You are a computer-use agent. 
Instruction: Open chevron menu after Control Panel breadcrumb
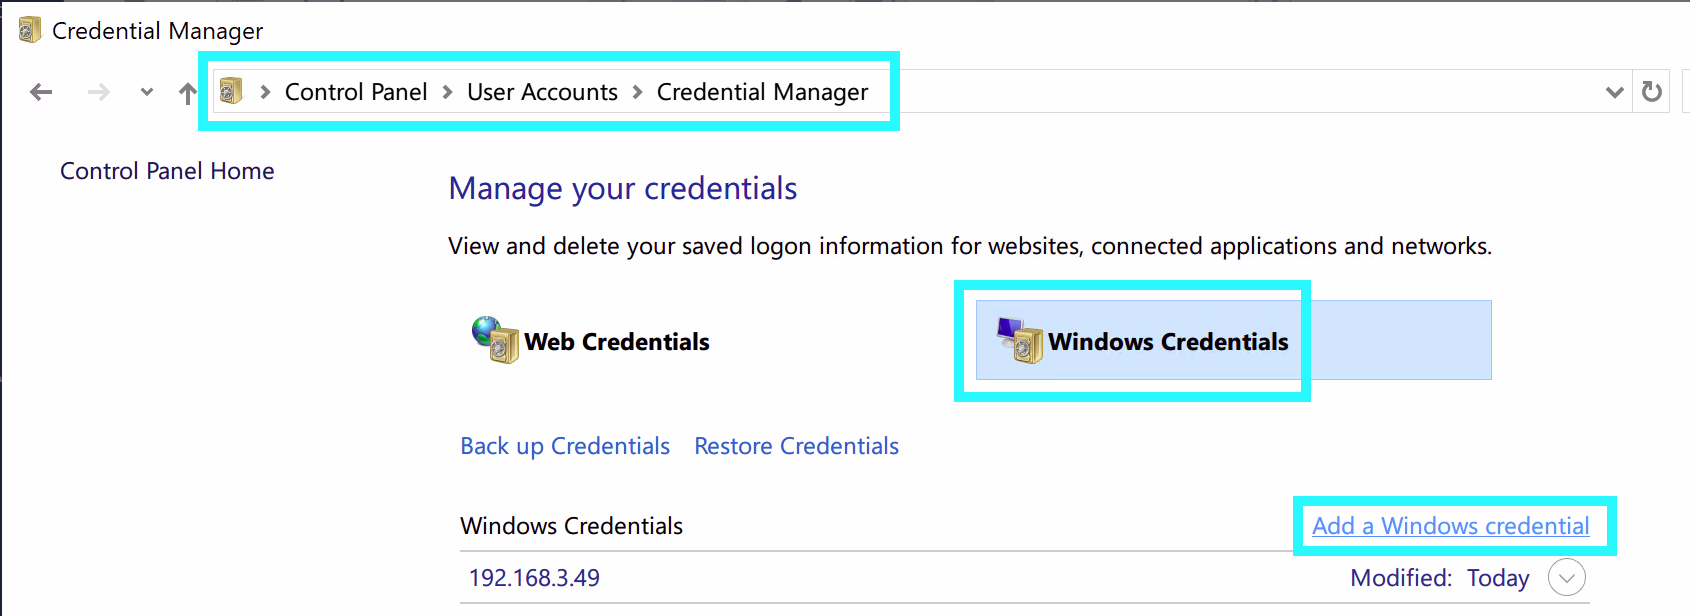click(x=447, y=92)
